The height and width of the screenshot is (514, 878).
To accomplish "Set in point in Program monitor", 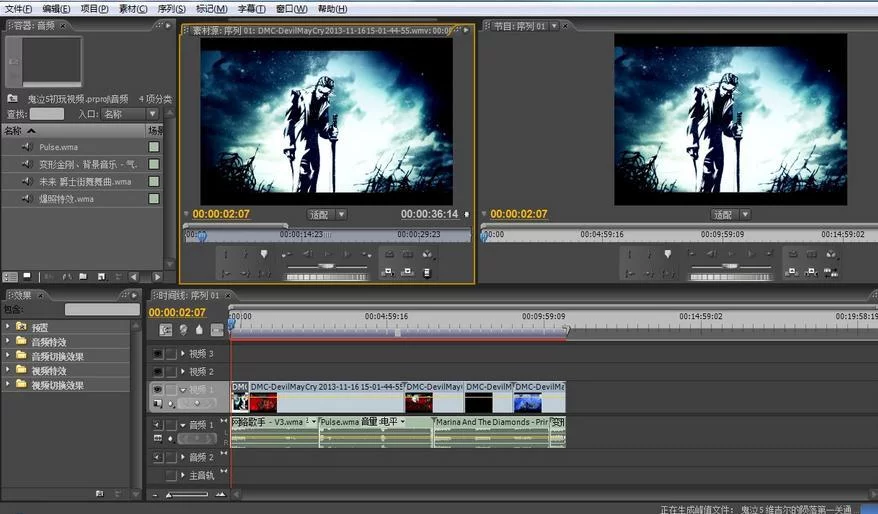I will (x=629, y=255).
